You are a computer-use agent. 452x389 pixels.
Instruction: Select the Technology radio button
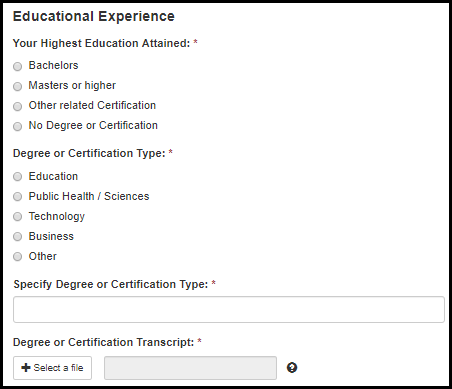[17, 216]
